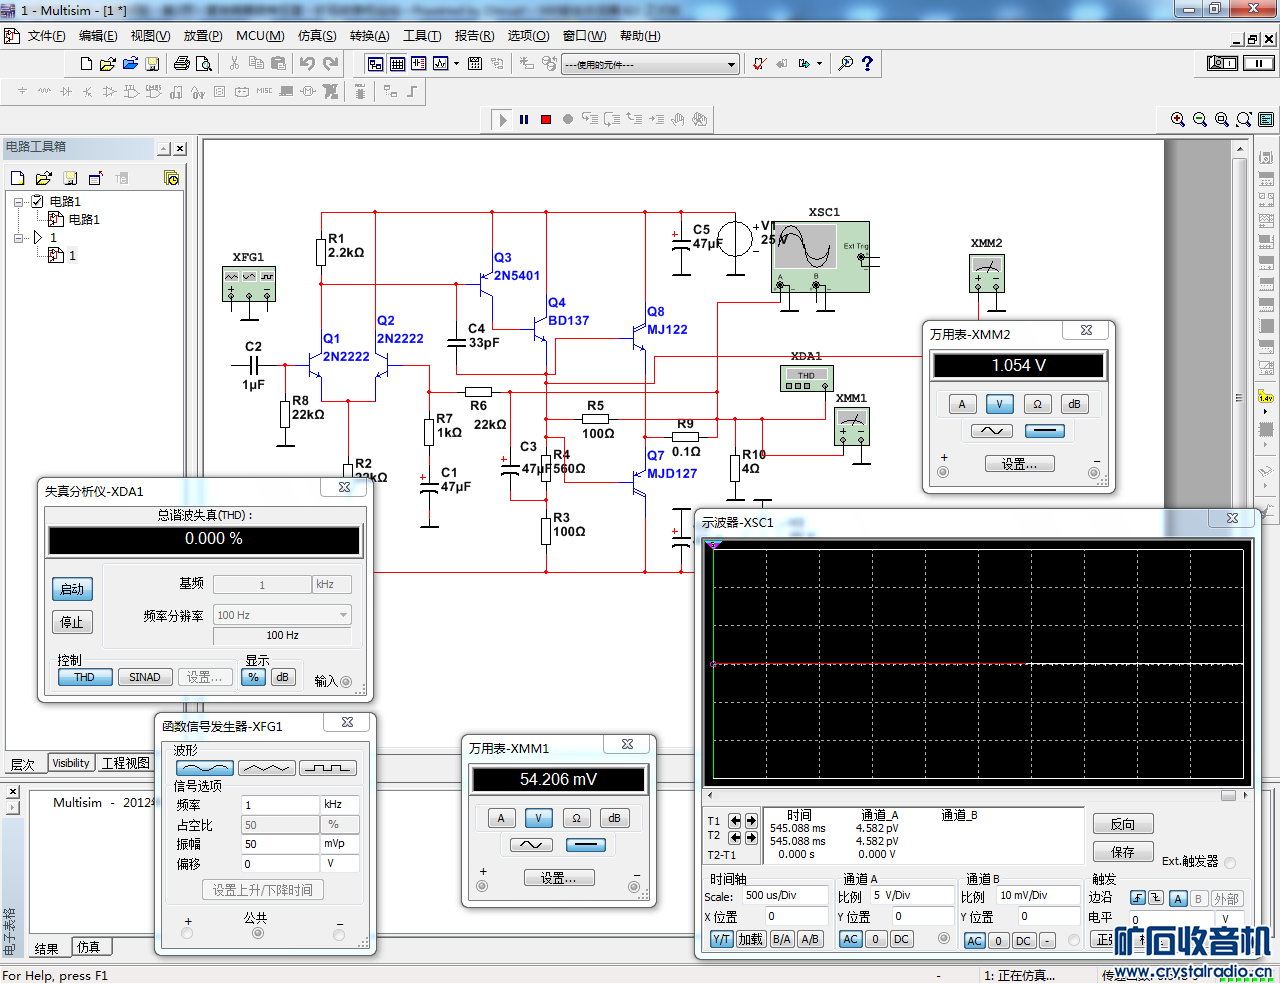
Task: Open the in-use components list dropdown
Action: (731, 65)
